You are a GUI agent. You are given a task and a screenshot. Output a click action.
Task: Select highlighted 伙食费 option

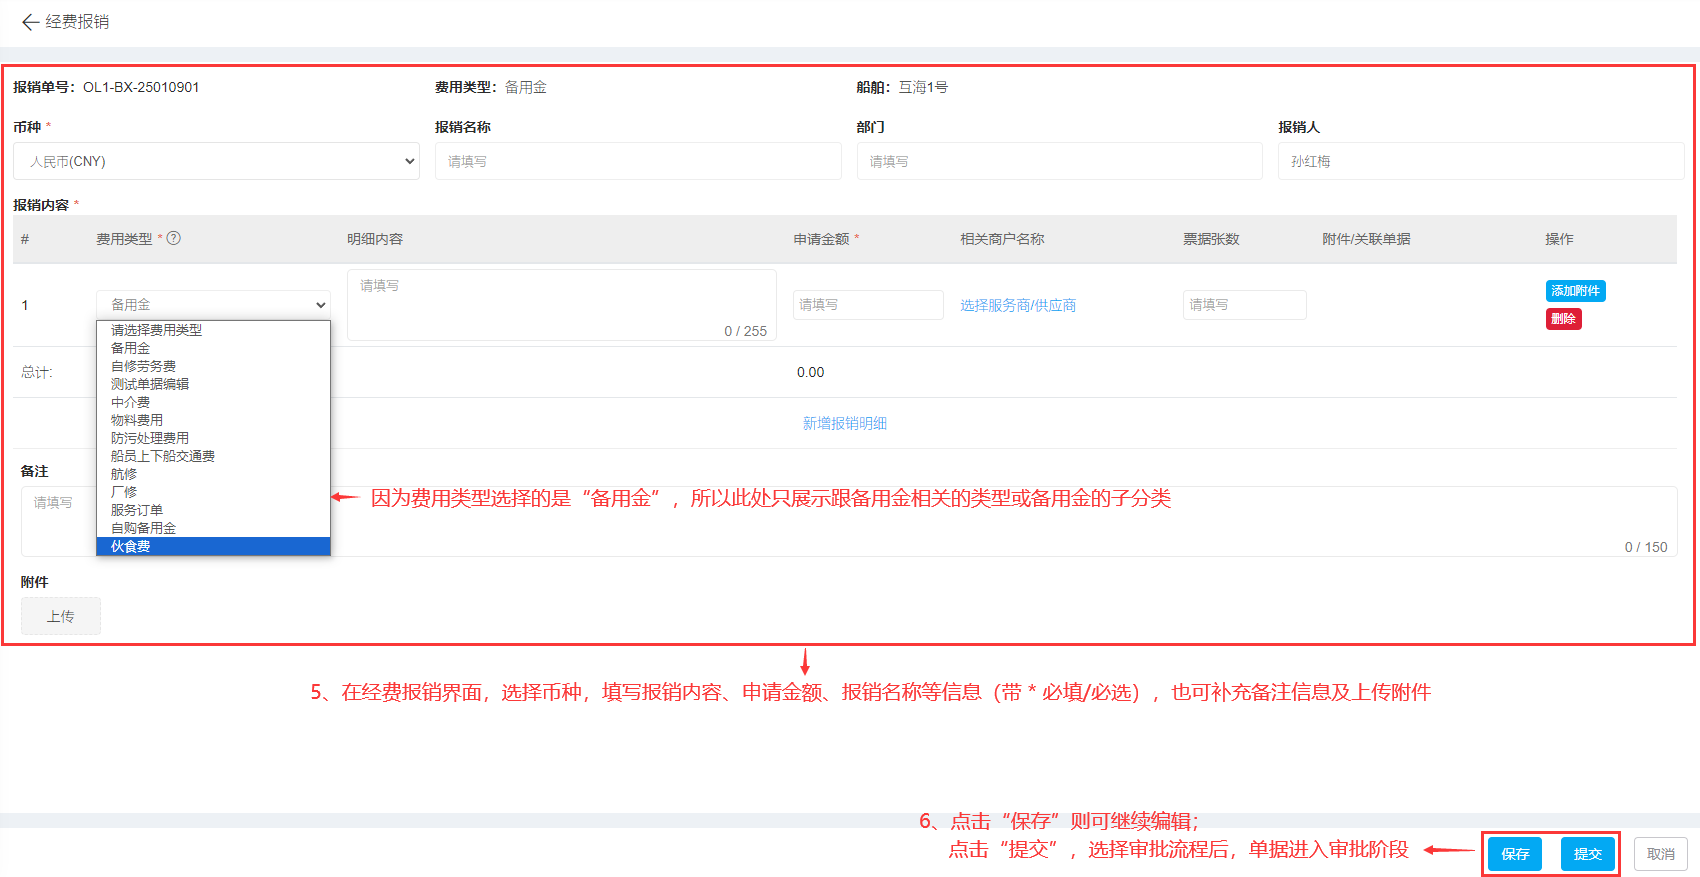[213, 546]
